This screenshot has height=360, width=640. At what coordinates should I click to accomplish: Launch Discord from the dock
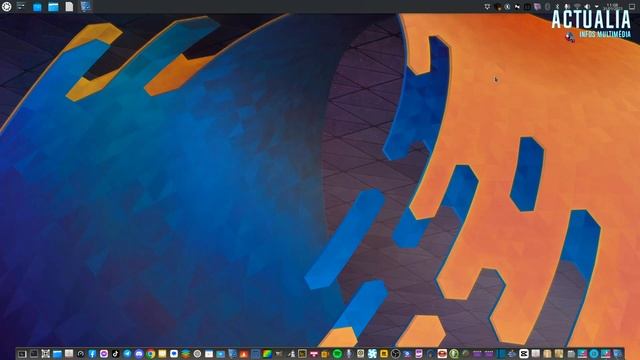coord(139,354)
